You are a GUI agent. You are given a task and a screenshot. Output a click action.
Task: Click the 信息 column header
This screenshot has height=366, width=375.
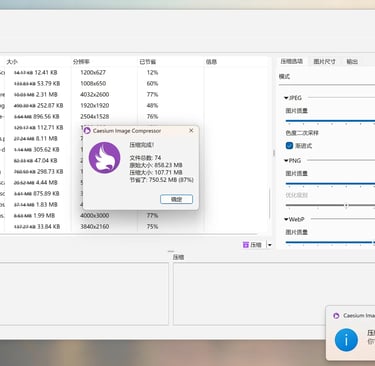pyautogui.click(x=211, y=62)
